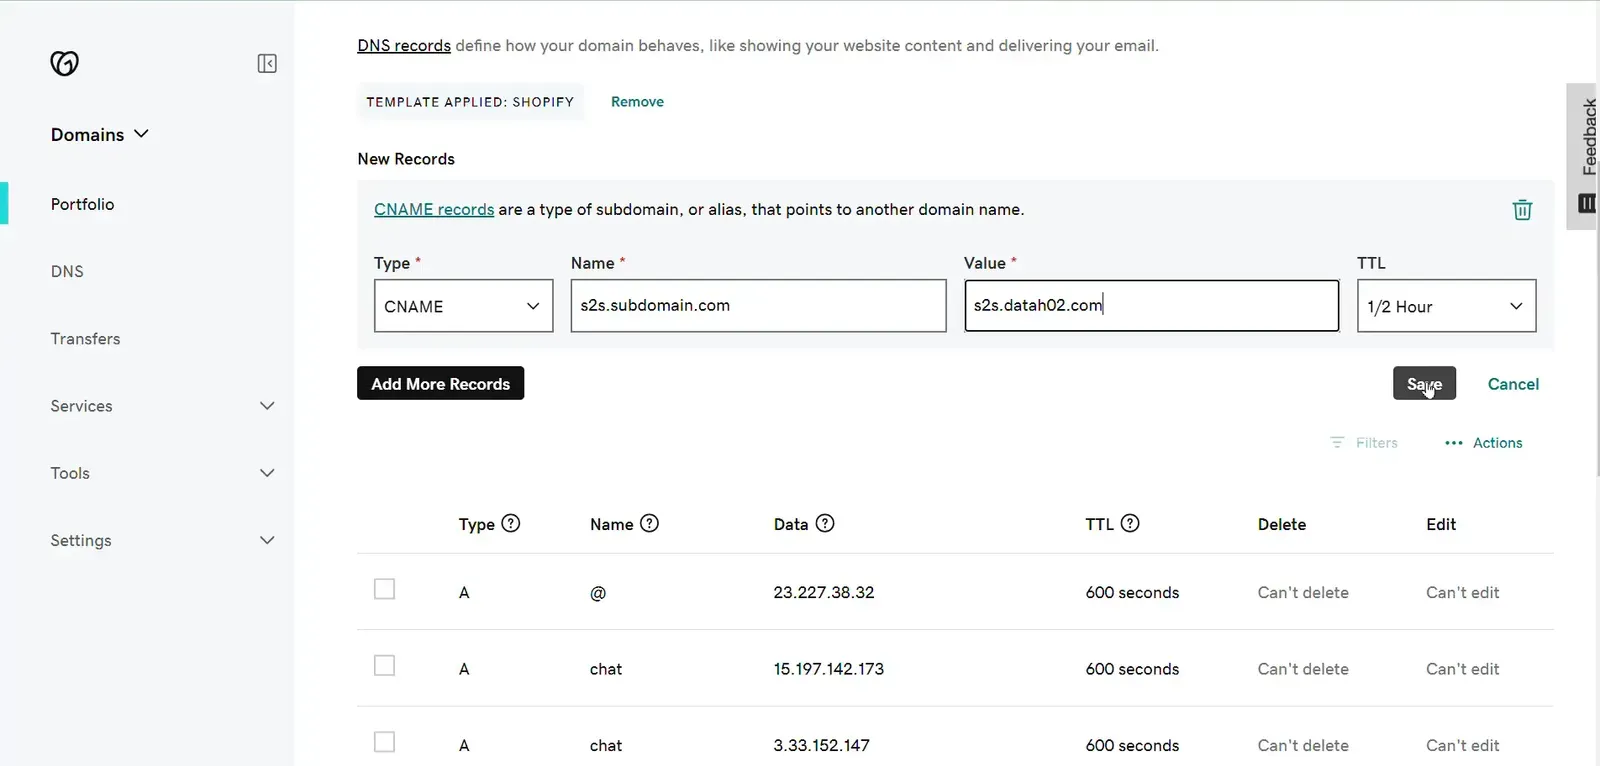1600x766 pixels.
Task: Select checkbox for chat record 3.33.152.147
Action: [x=384, y=742]
